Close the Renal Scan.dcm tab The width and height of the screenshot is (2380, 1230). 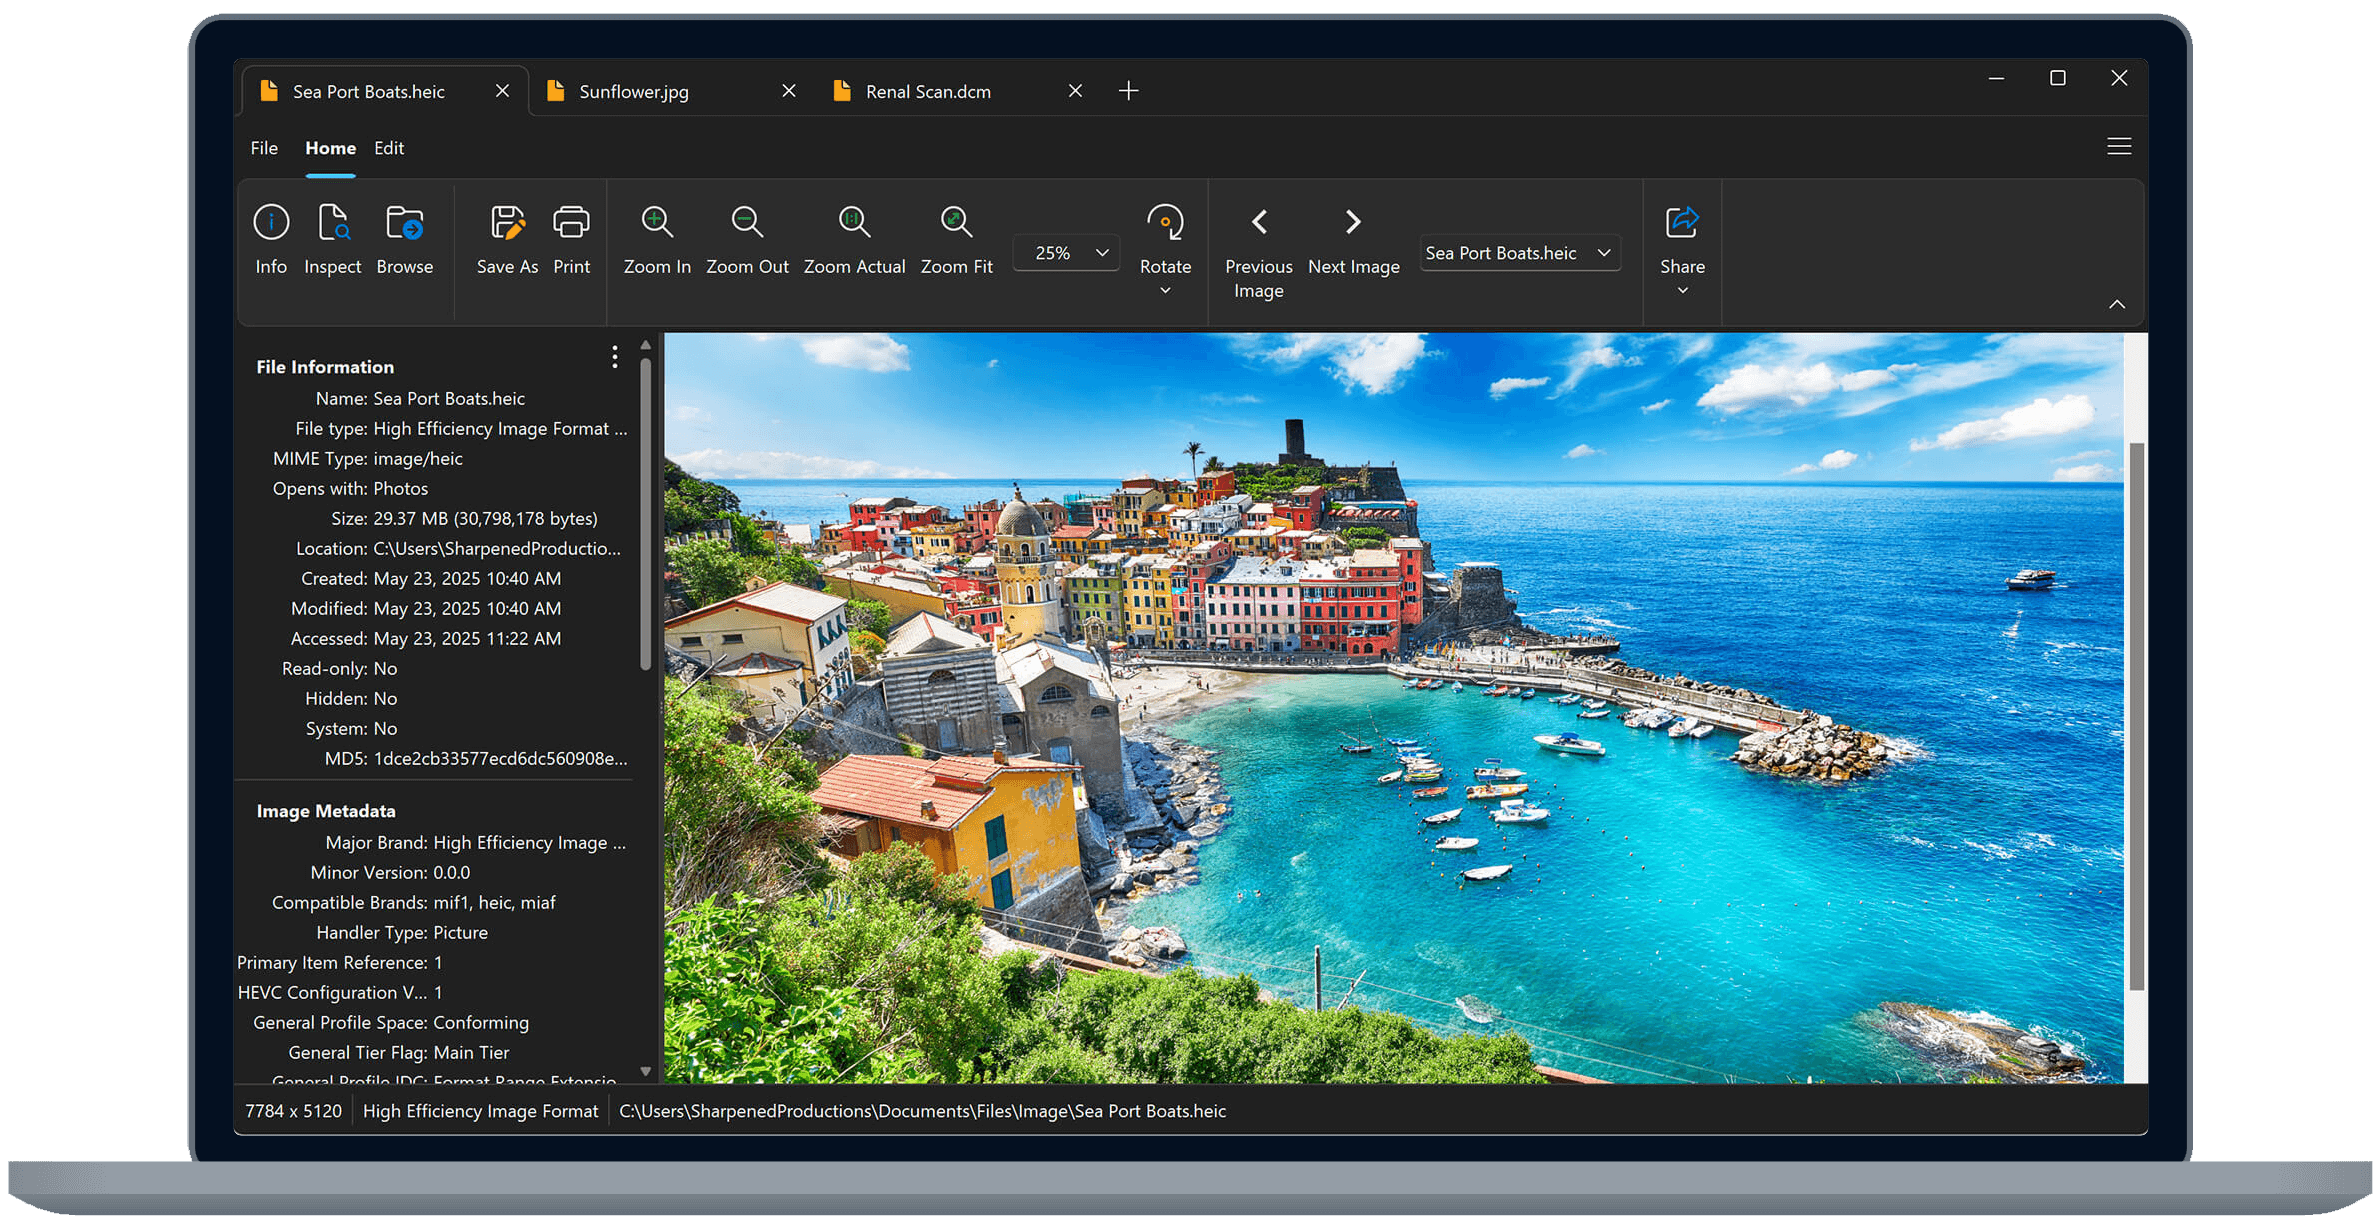1075,90
